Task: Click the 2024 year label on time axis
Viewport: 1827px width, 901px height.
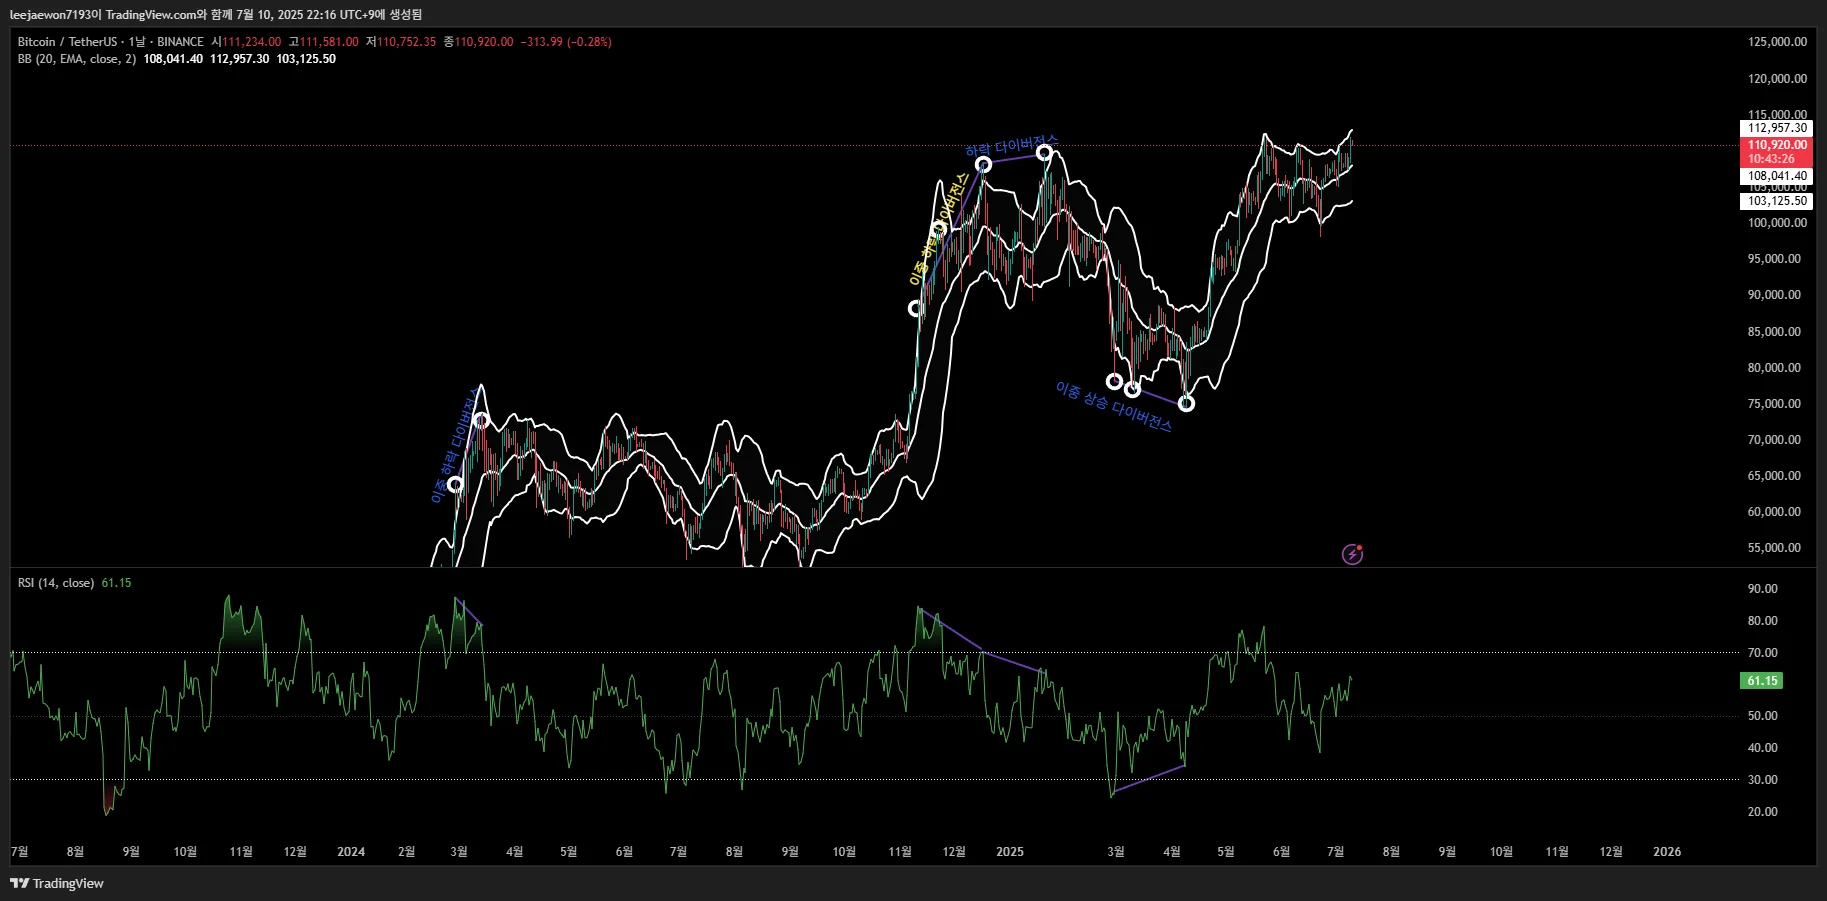Action: pos(351,852)
